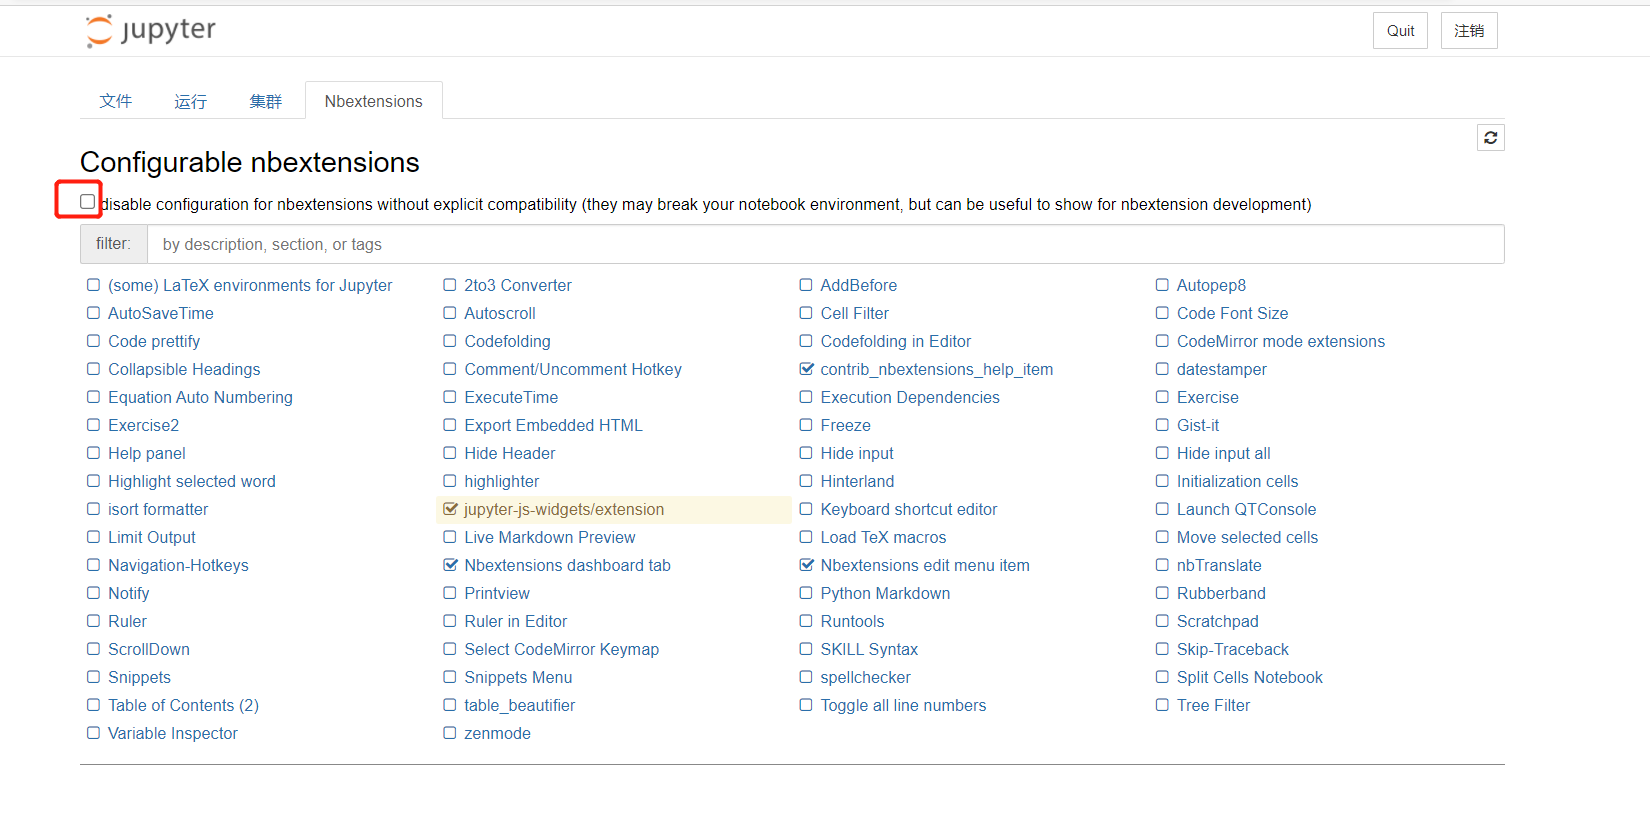Select the Load TeX macros link
1650x828 pixels.
(x=883, y=537)
